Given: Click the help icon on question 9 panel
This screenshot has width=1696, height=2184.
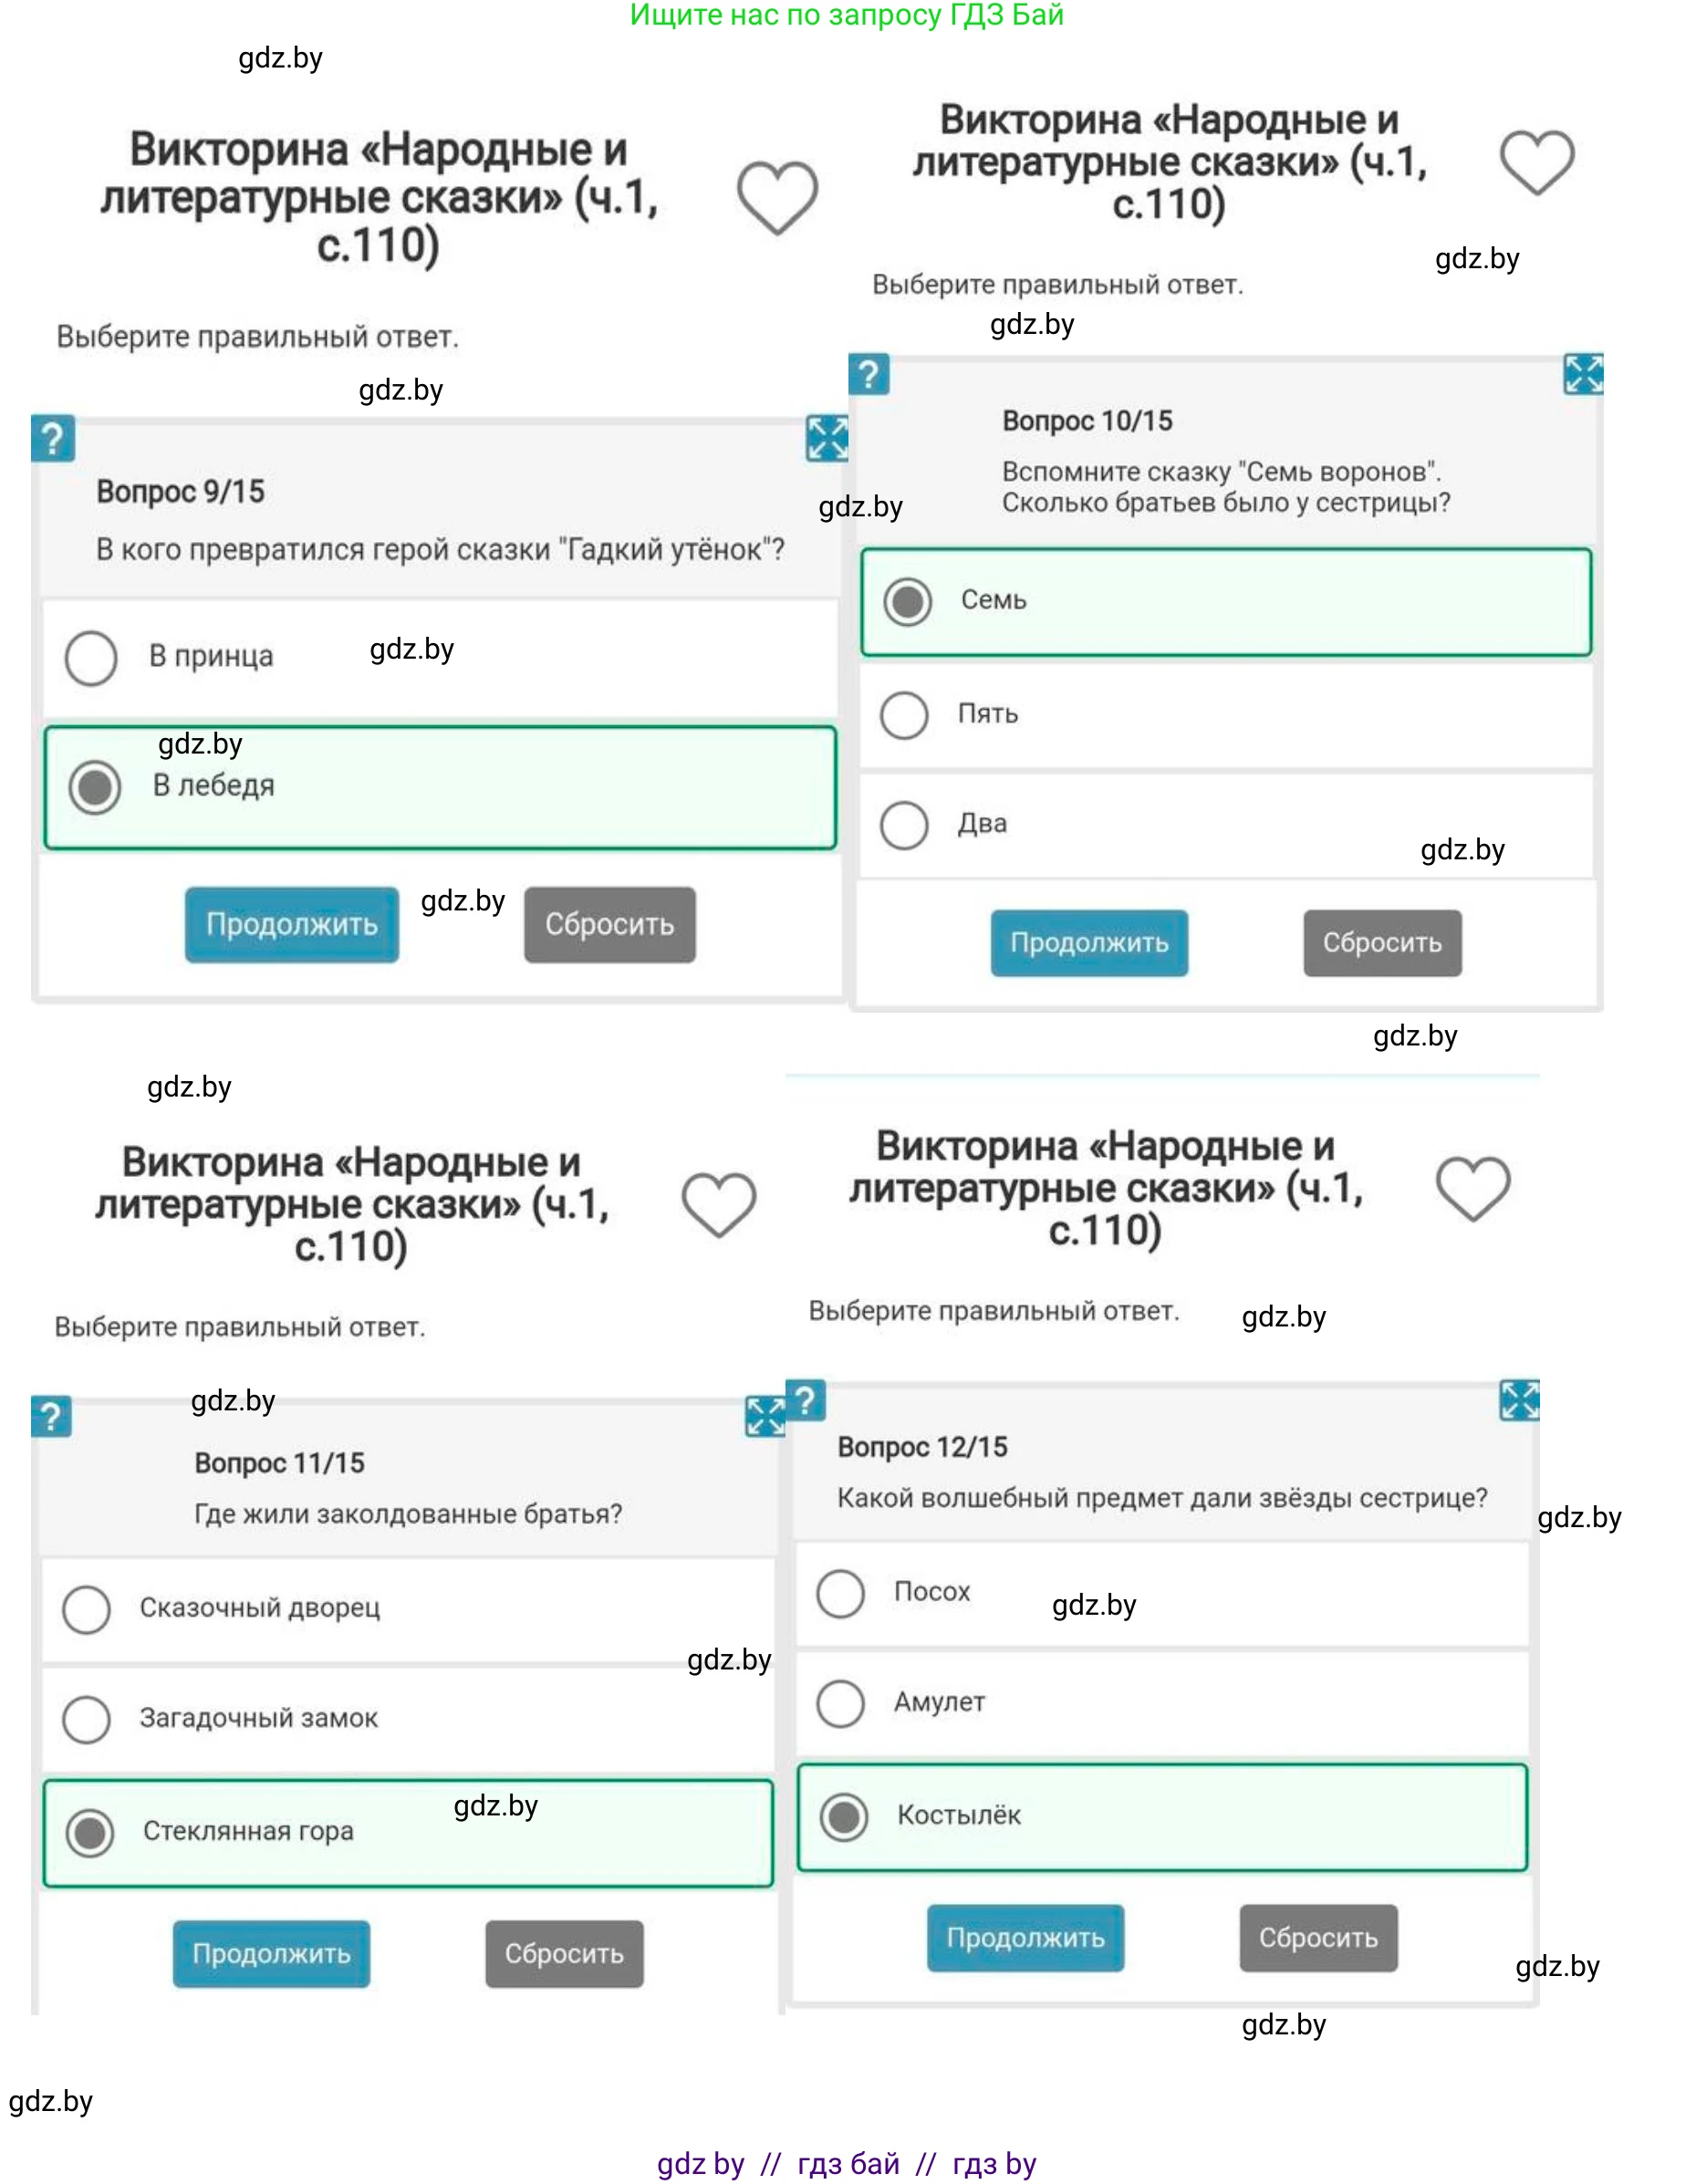Looking at the screenshot, I should 53,439.
